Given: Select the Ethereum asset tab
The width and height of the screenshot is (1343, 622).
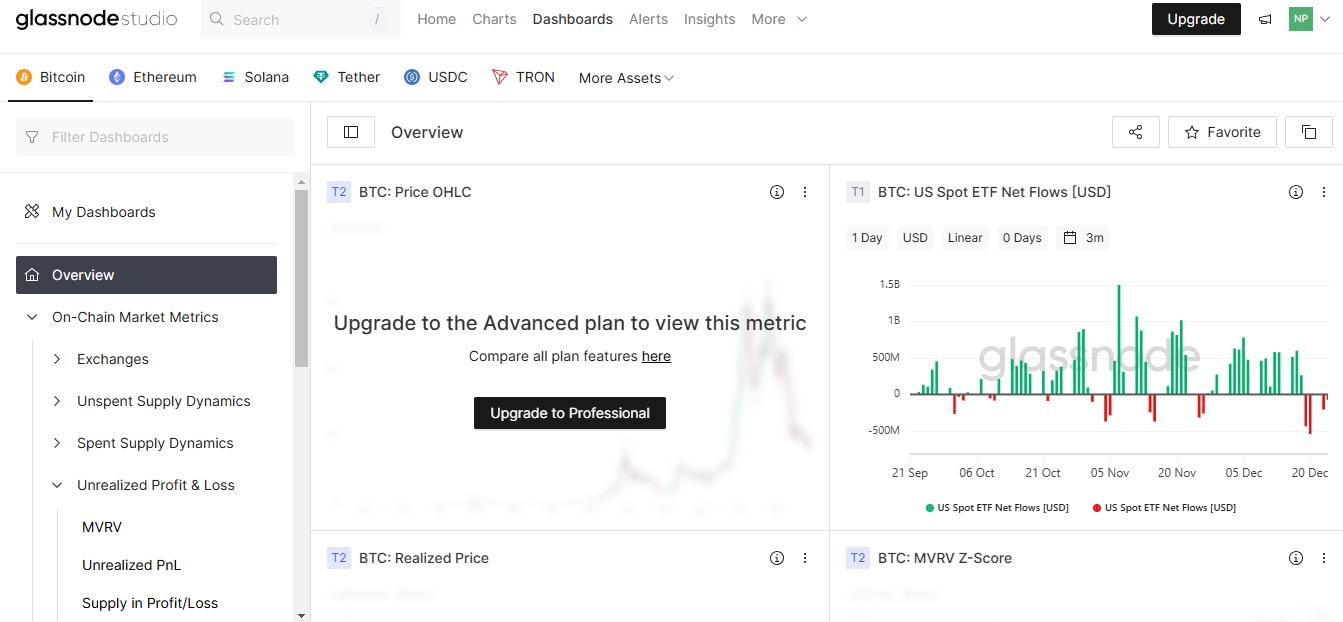Looking at the screenshot, I should (153, 77).
